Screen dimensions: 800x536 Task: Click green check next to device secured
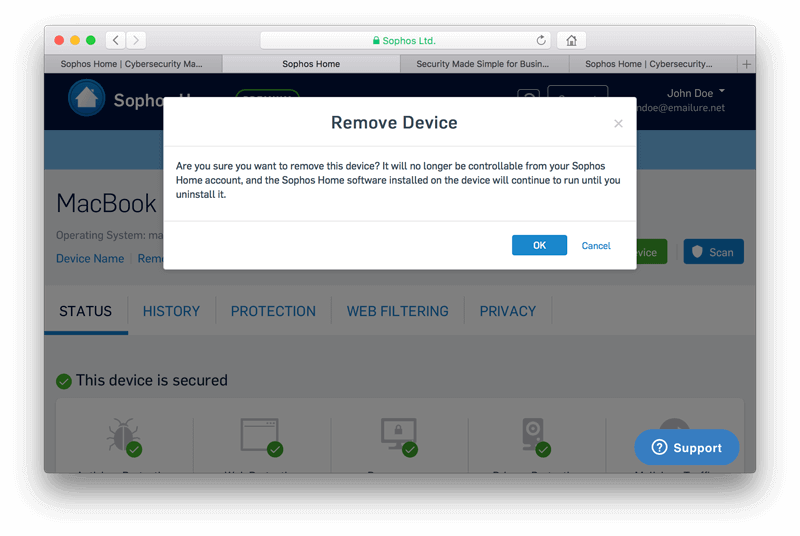click(x=64, y=381)
